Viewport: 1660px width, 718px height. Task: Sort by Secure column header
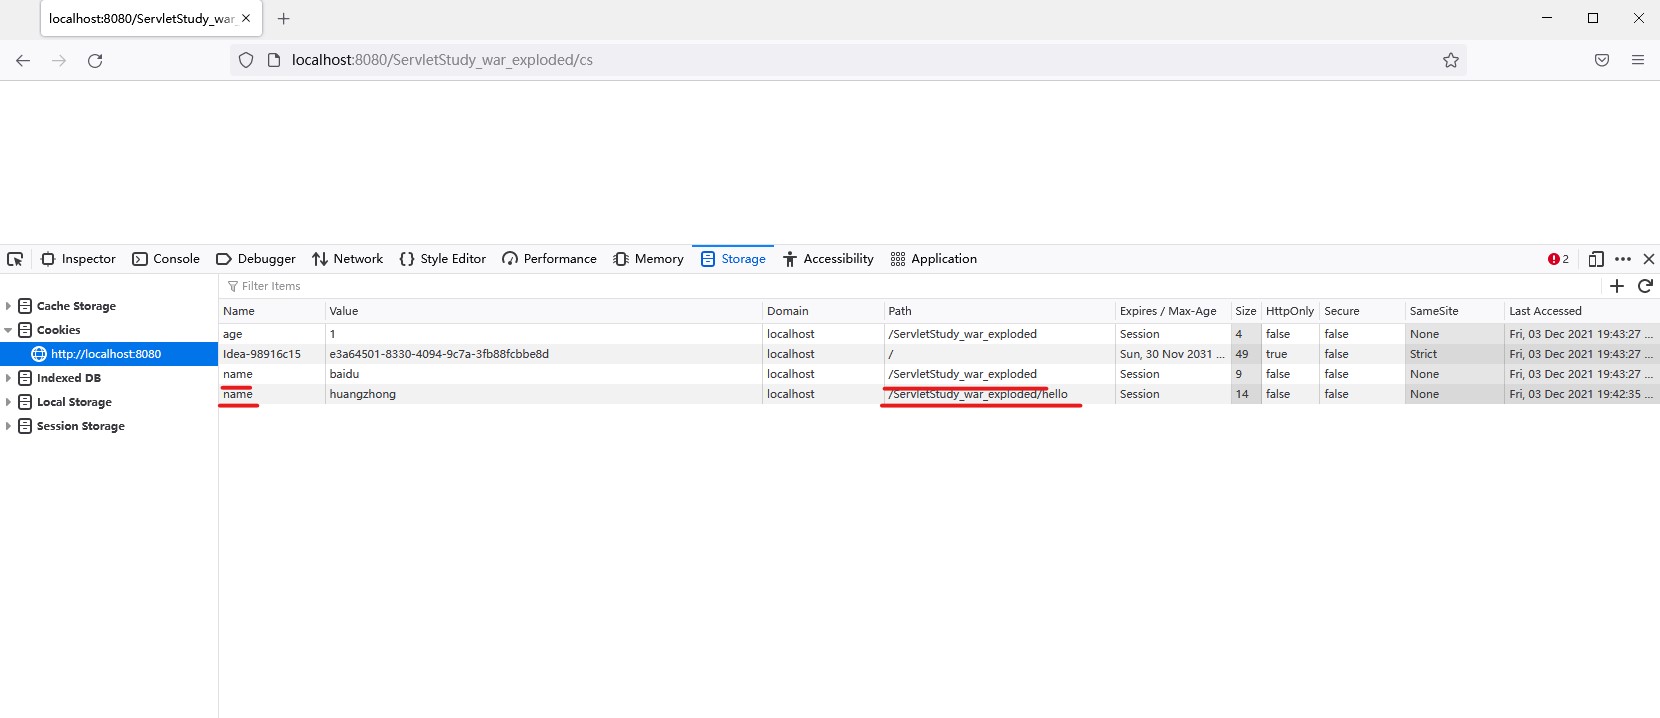pyautogui.click(x=1362, y=311)
